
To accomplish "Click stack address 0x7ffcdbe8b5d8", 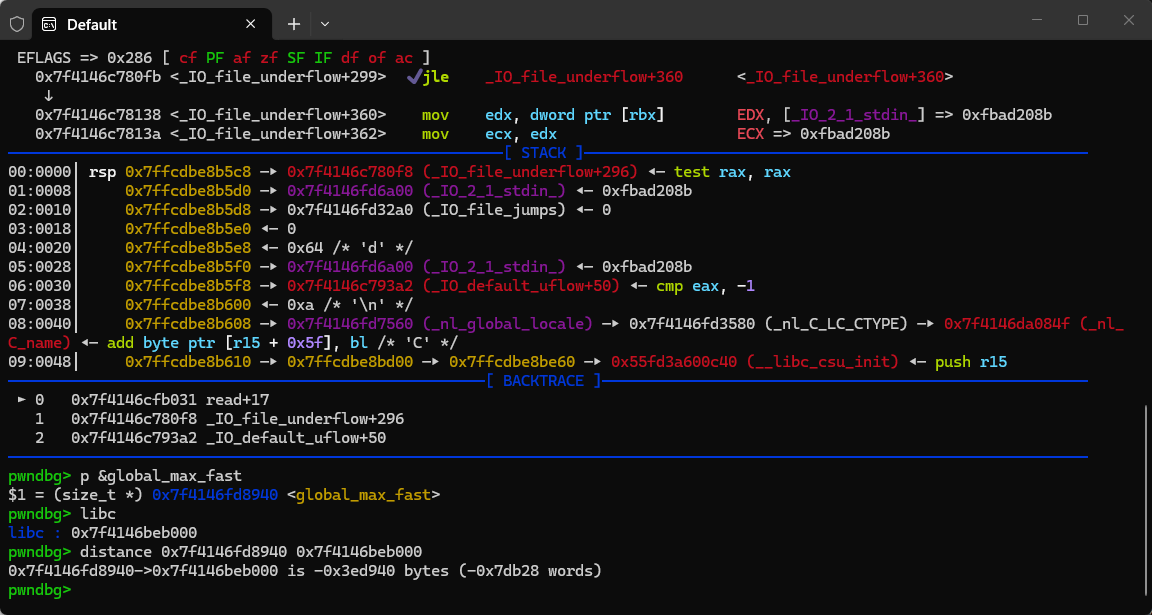I will point(188,210).
